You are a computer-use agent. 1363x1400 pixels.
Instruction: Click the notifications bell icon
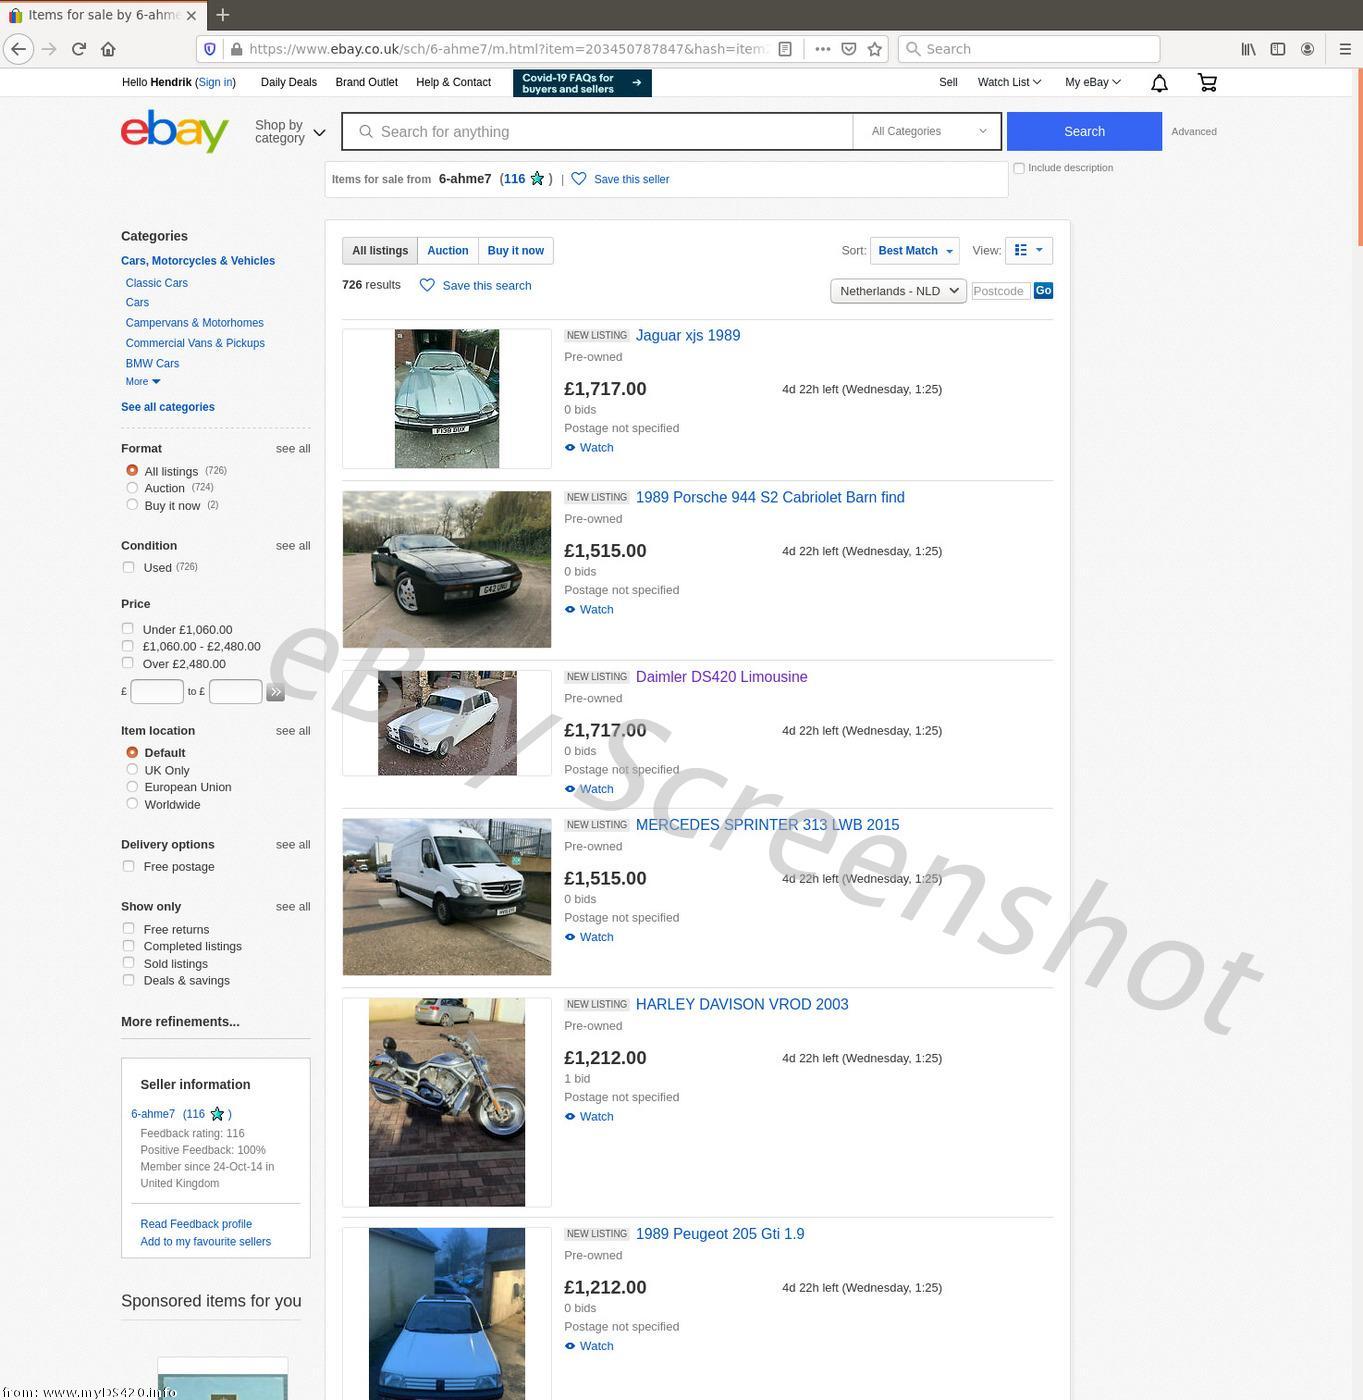point(1159,83)
